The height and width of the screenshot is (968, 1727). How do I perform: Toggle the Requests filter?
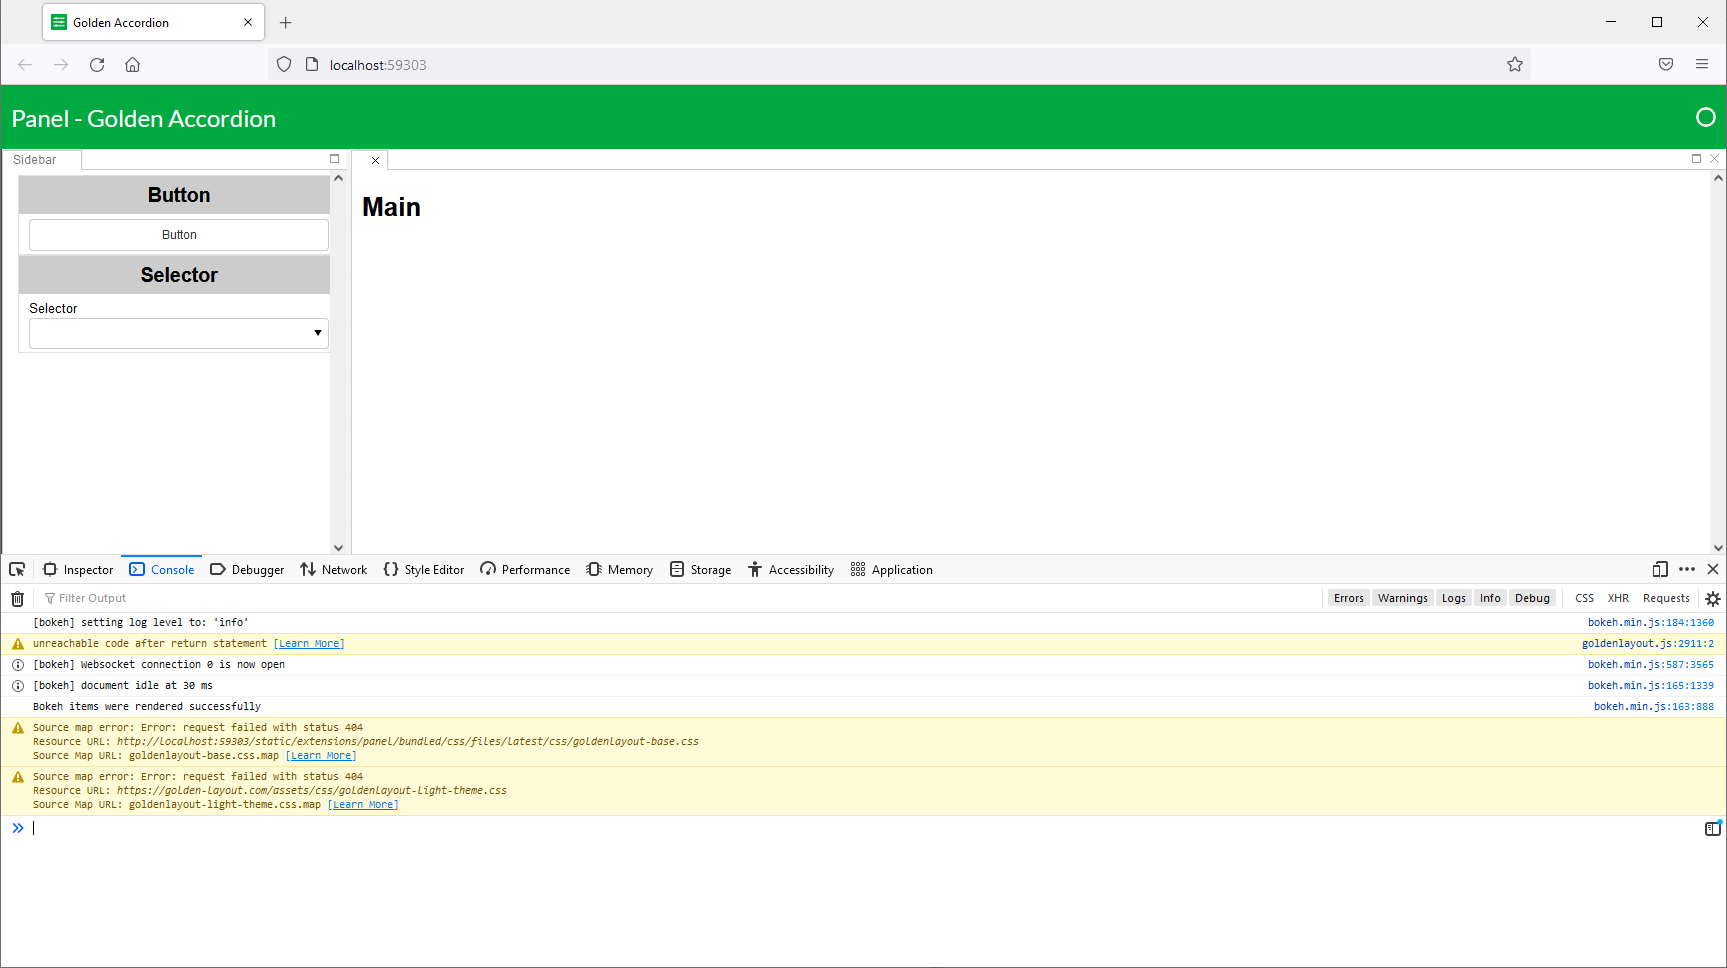[1666, 599]
